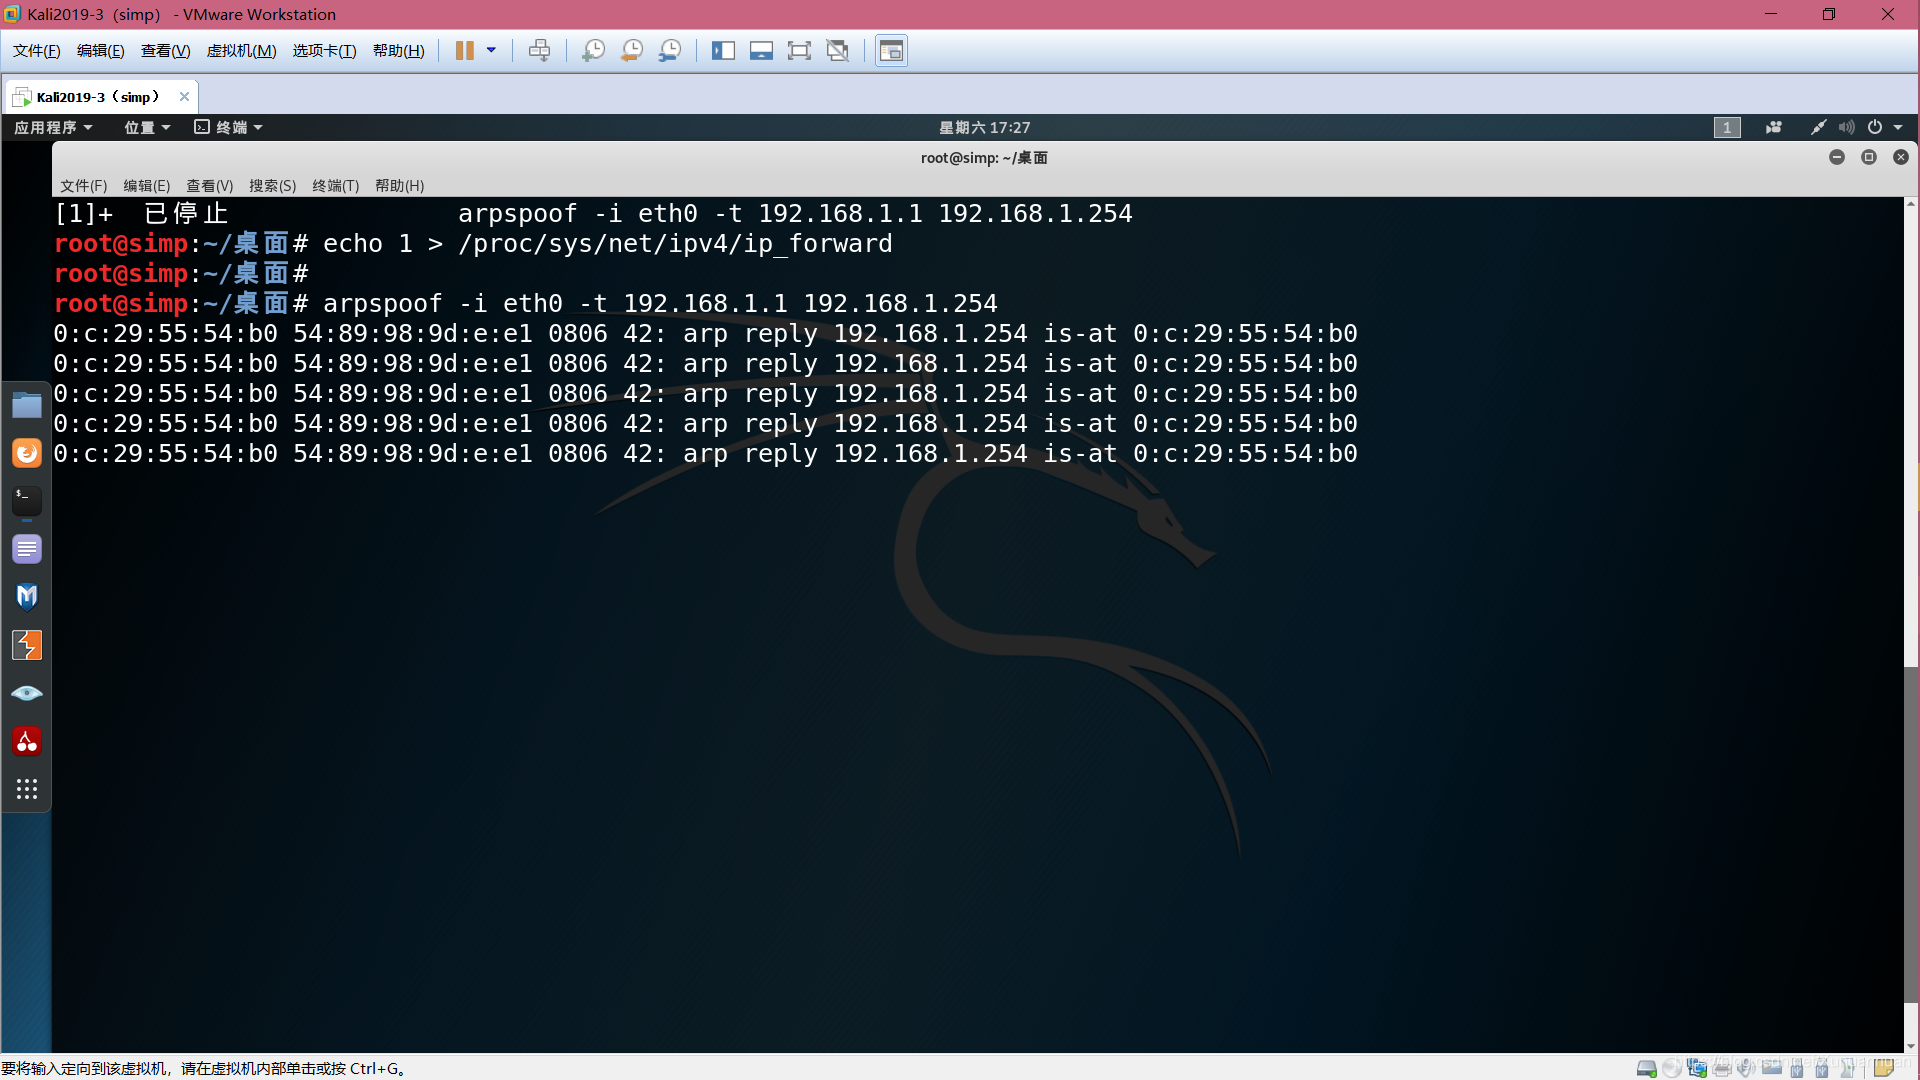Screen dimensions: 1920x1080
Task: Click the echo 1 > ip_forward command line
Action: (x=473, y=244)
